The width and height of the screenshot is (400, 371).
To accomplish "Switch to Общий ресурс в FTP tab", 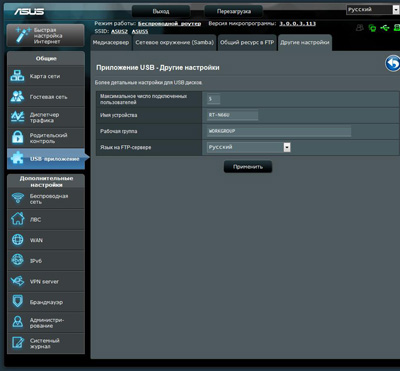I will [247, 43].
